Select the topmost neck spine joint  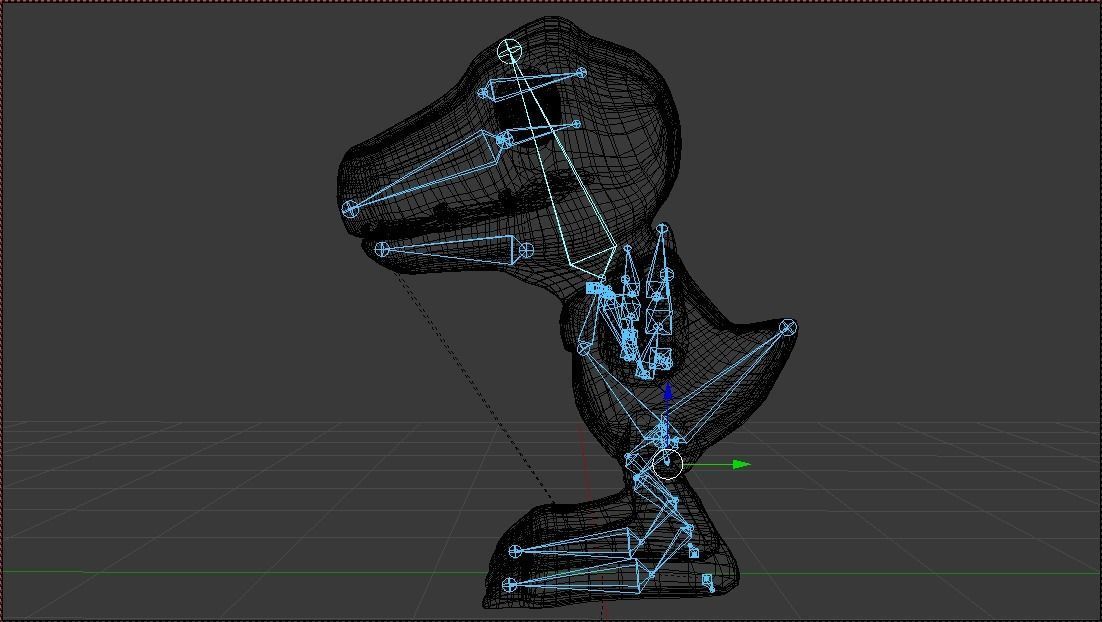click(662, 228)
